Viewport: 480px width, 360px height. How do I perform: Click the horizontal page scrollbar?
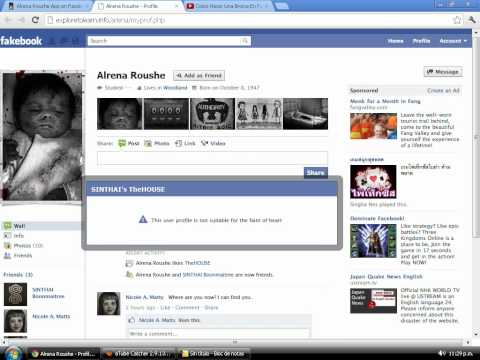pos(235,342)
